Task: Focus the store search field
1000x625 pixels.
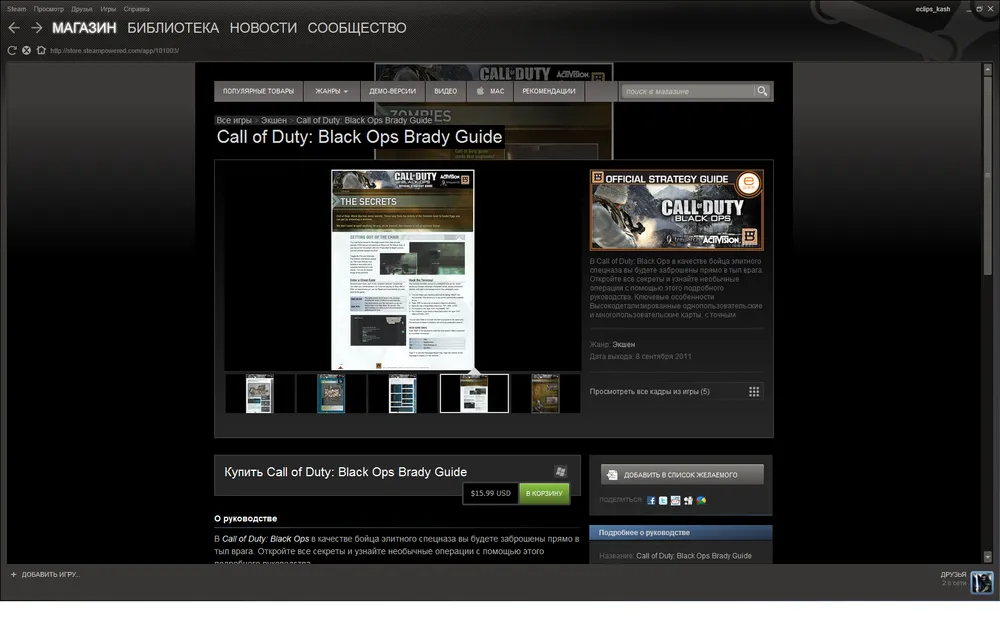Action: [x=685, y=91]
